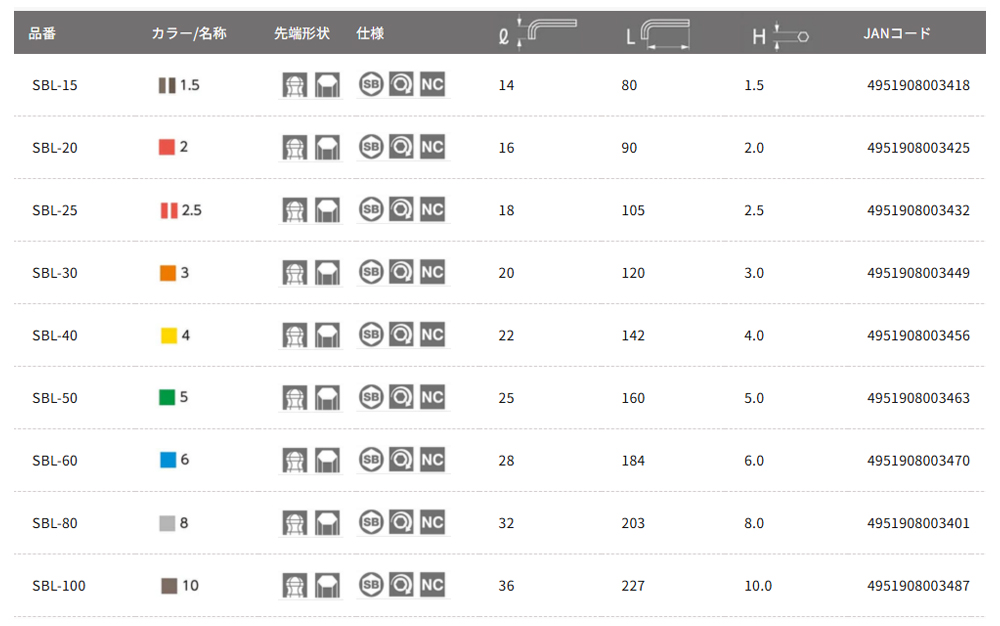Click JAN code 4951908003487
Image resolution: width=1000 pixels, height=626 pixels.
tap(918, 586)
